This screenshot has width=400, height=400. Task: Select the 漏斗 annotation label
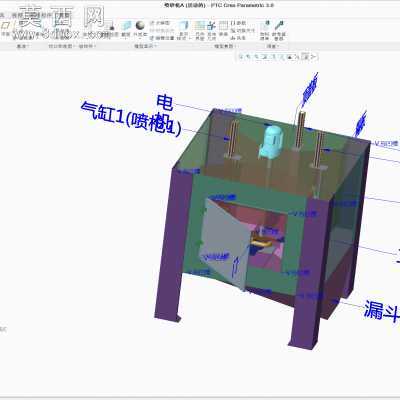coord(382,311)
